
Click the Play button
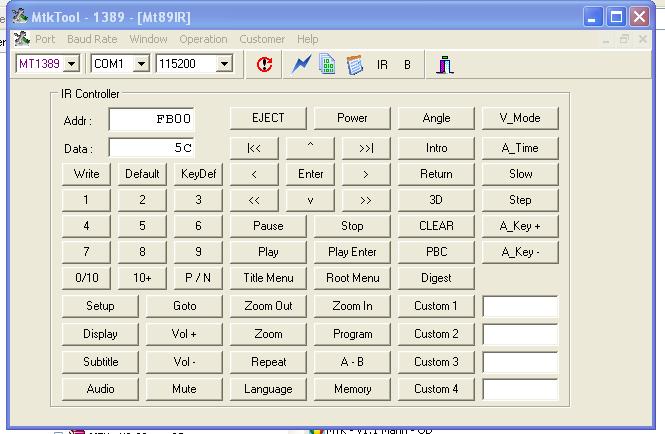tap(268, 252)
